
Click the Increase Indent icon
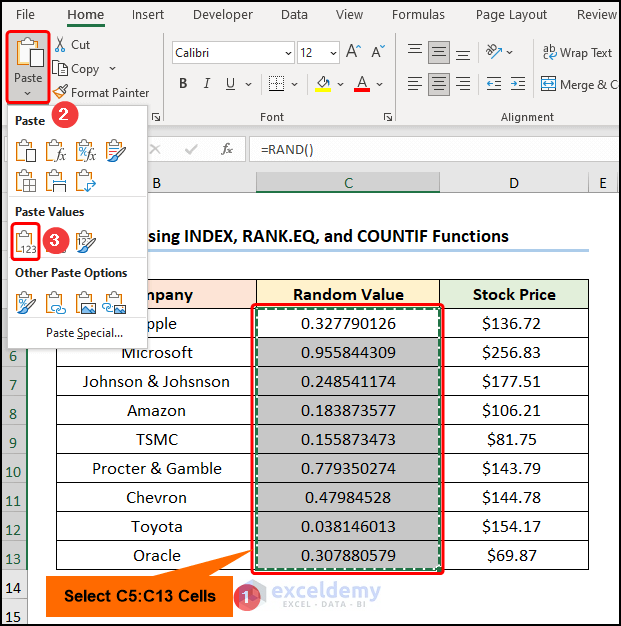[x=518, y=84]
